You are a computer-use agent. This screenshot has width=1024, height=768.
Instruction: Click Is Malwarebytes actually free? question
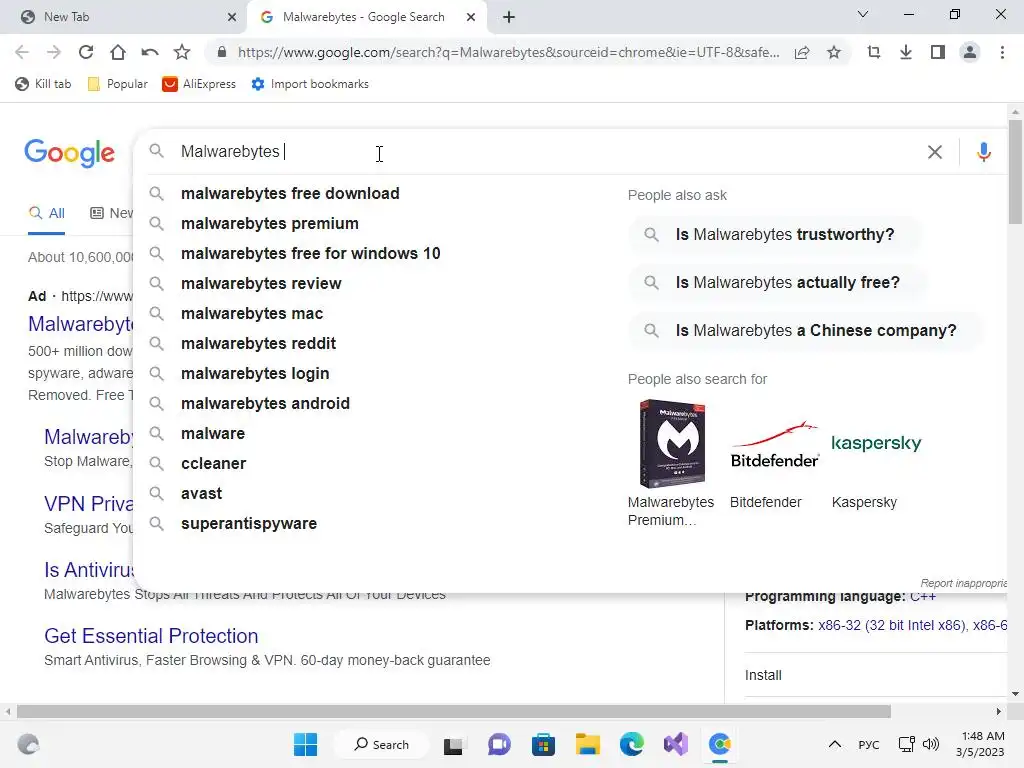778,283
